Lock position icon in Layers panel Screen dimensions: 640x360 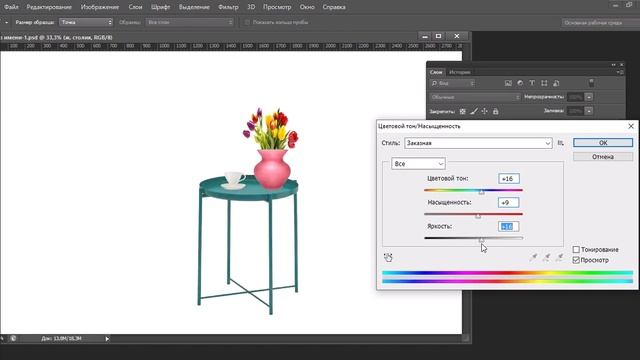pos(484,111)
